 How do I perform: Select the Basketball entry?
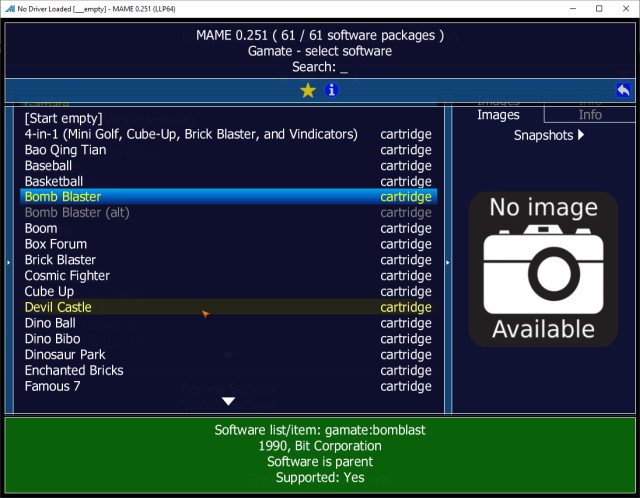pyautogui.click(x=229, y=181)
